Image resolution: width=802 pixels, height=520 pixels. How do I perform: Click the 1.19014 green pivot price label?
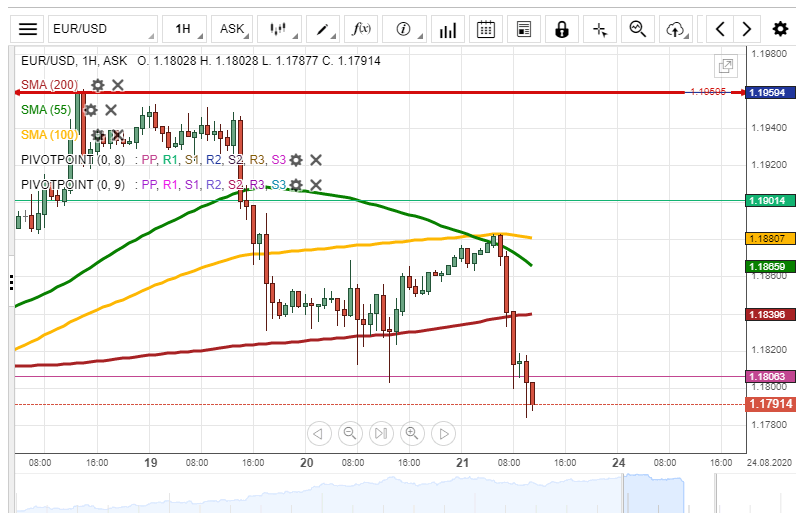point(770,200)
